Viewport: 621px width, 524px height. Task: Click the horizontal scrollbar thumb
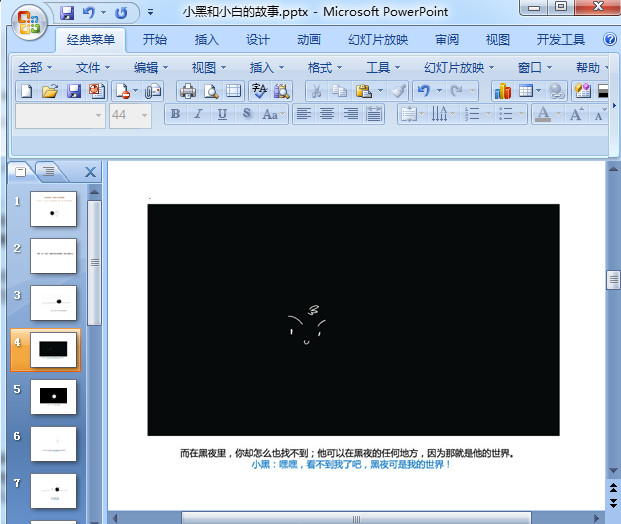pyautogui.click(x=356, y=518)
